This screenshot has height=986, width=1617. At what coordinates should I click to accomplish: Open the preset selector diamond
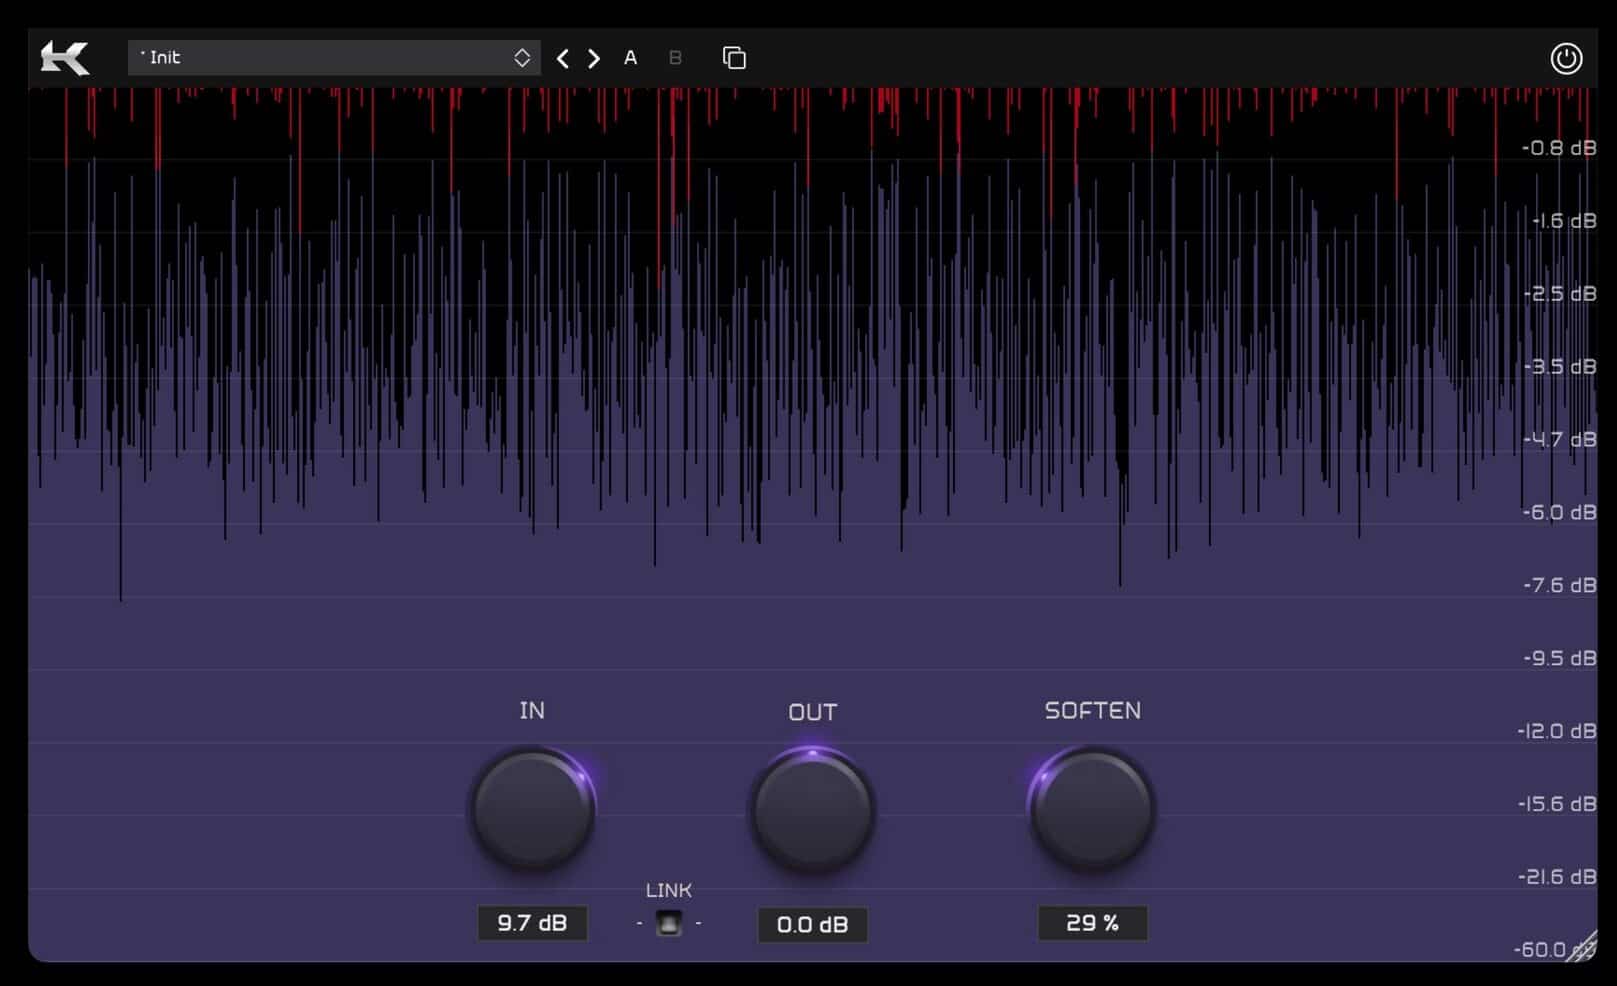[521, 57]
